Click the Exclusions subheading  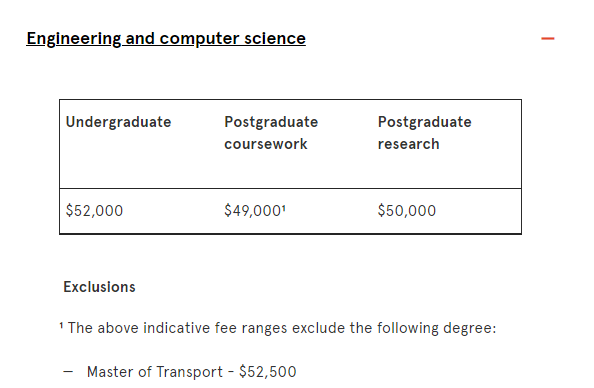pos(99,287)
